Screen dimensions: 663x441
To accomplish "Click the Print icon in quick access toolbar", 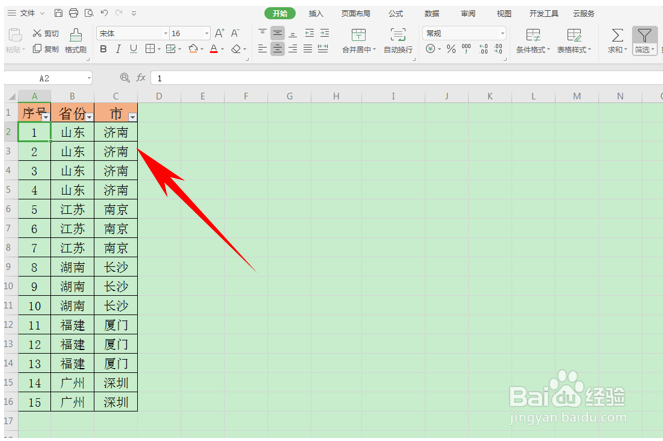I will 74,14.
